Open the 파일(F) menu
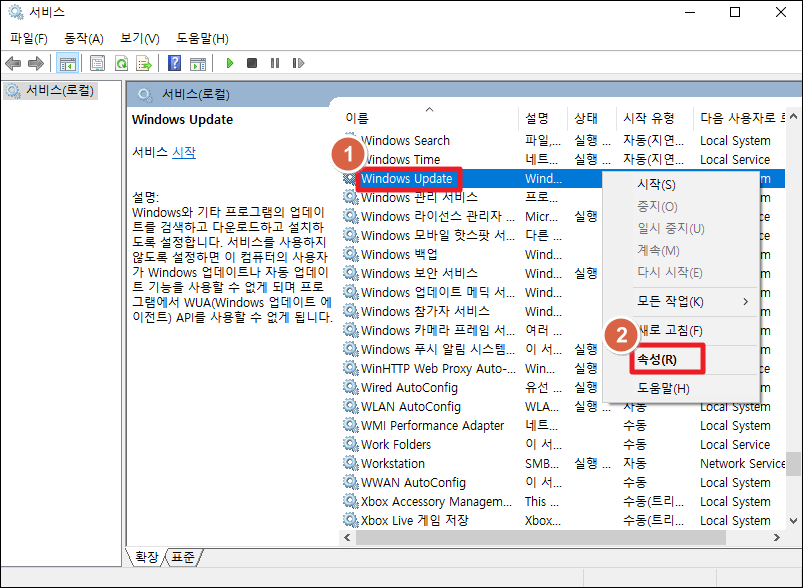Image resolution: width=803 pixels, height=588 pixels. [x=29, y=38]
